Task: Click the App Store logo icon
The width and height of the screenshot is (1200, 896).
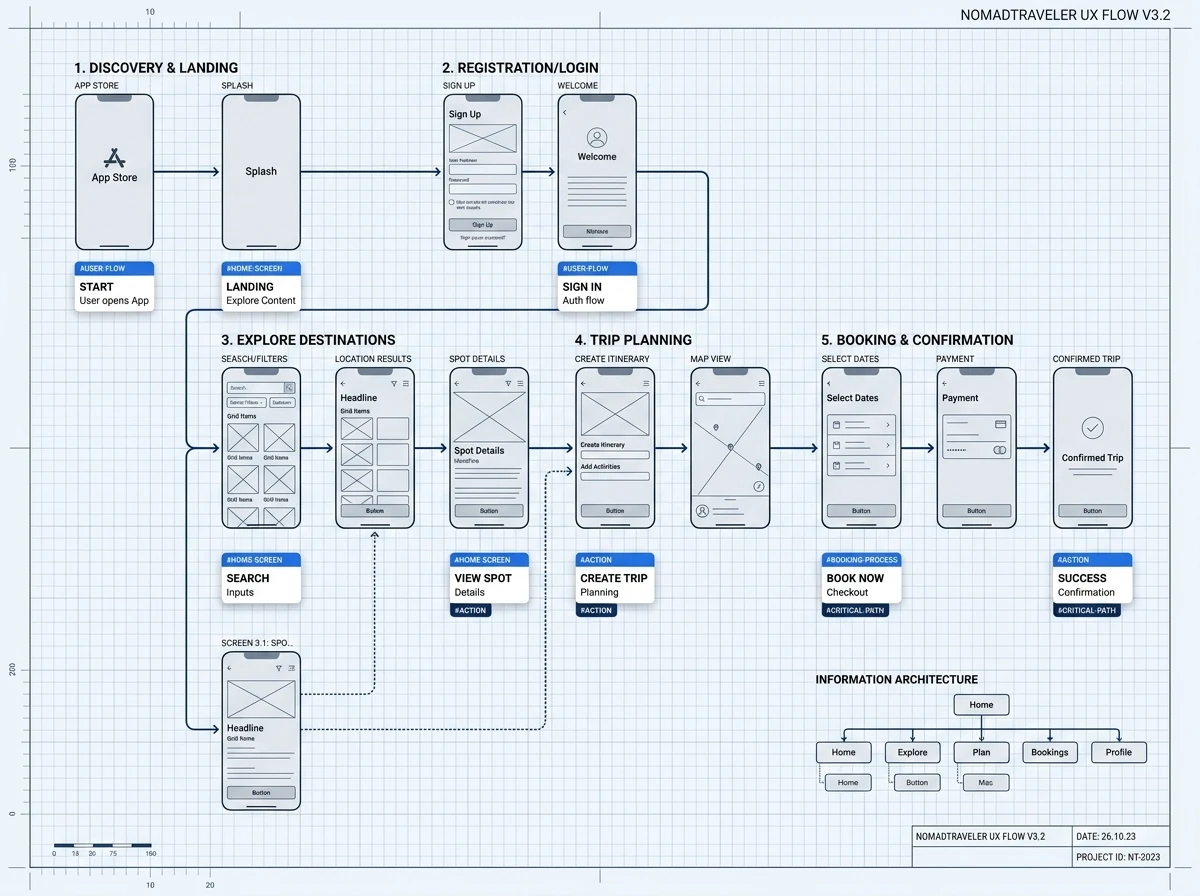Action: click(115, 158)
